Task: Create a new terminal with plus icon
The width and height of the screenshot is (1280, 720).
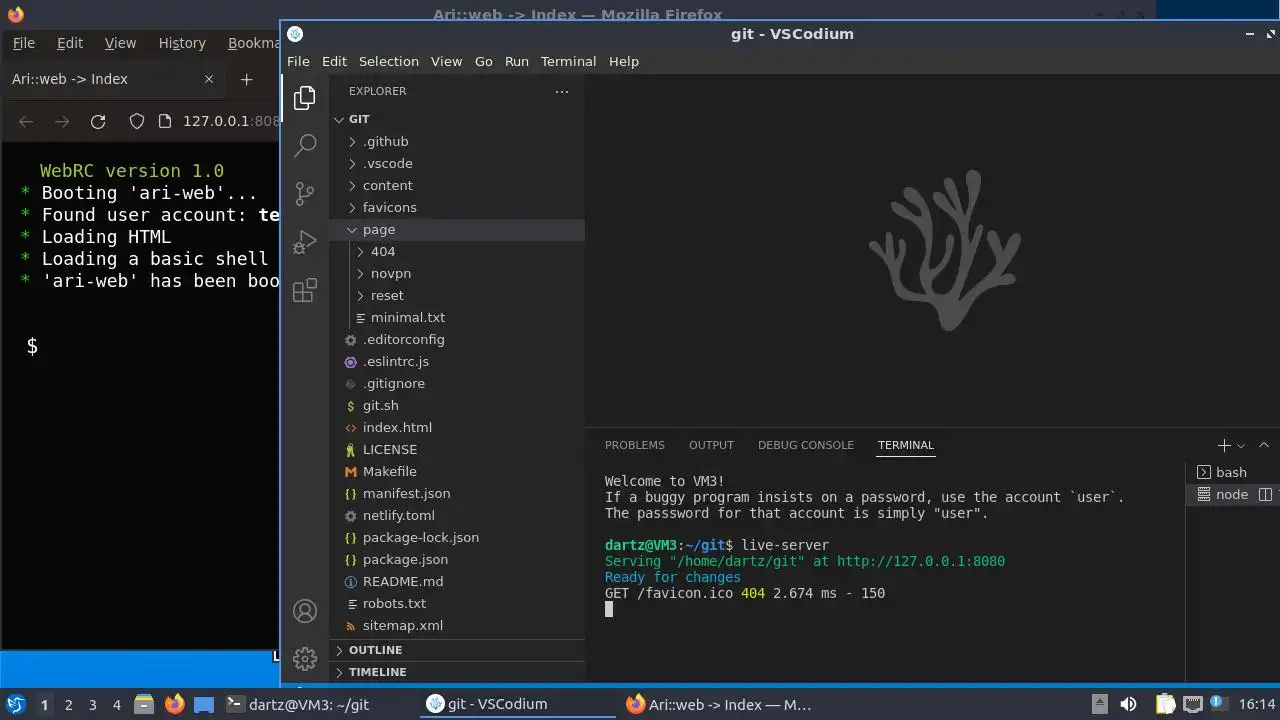Action: [x=1224, y=445]
